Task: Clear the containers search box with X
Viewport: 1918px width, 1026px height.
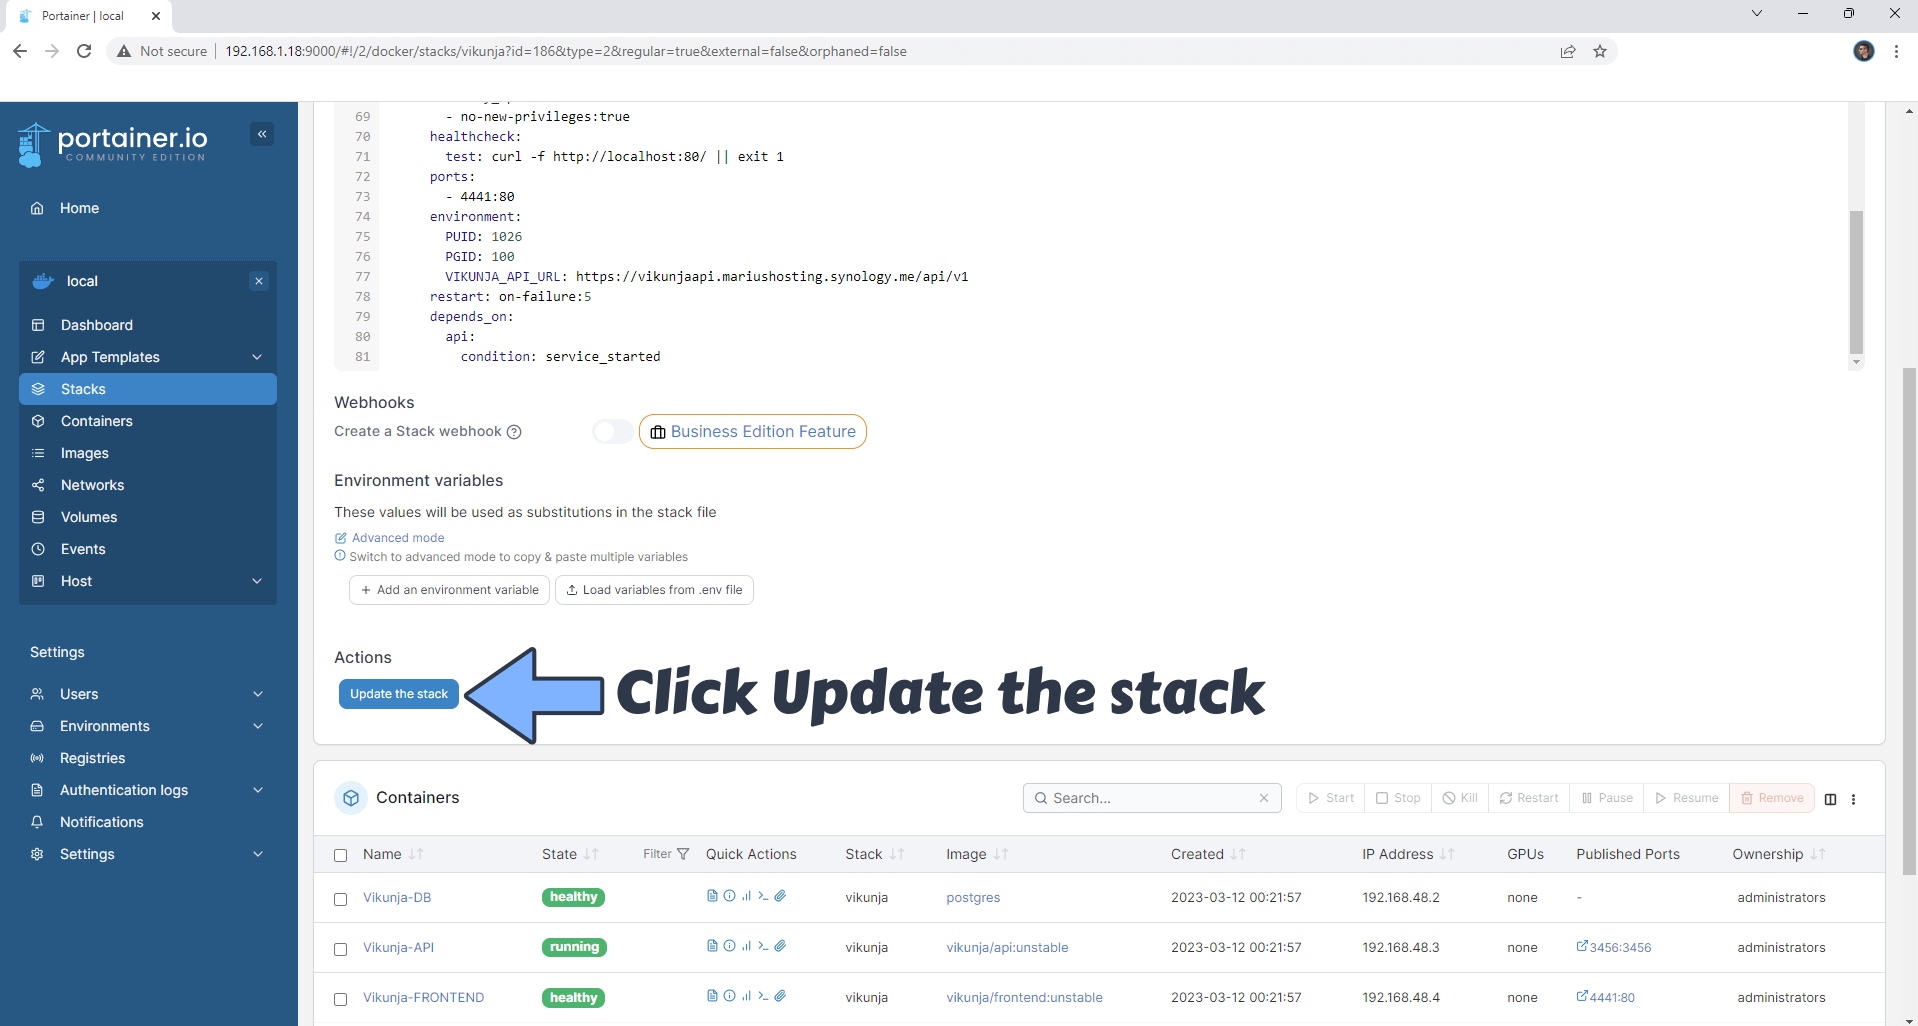Action: click(x=1264, y=798)
